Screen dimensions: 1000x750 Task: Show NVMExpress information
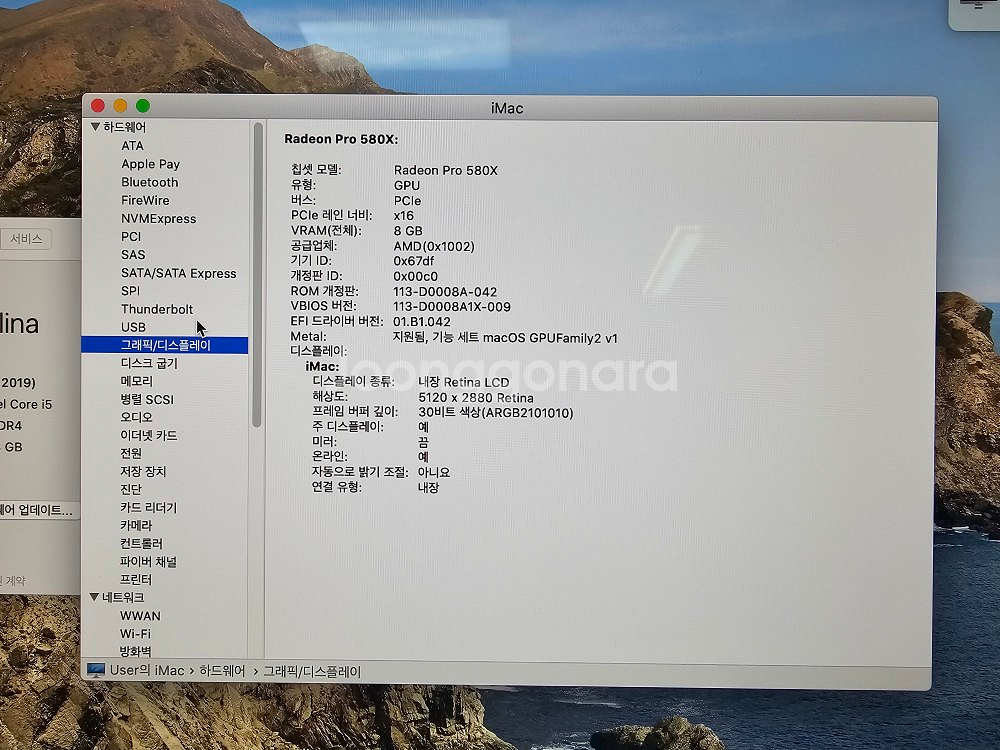click(159, 218)
